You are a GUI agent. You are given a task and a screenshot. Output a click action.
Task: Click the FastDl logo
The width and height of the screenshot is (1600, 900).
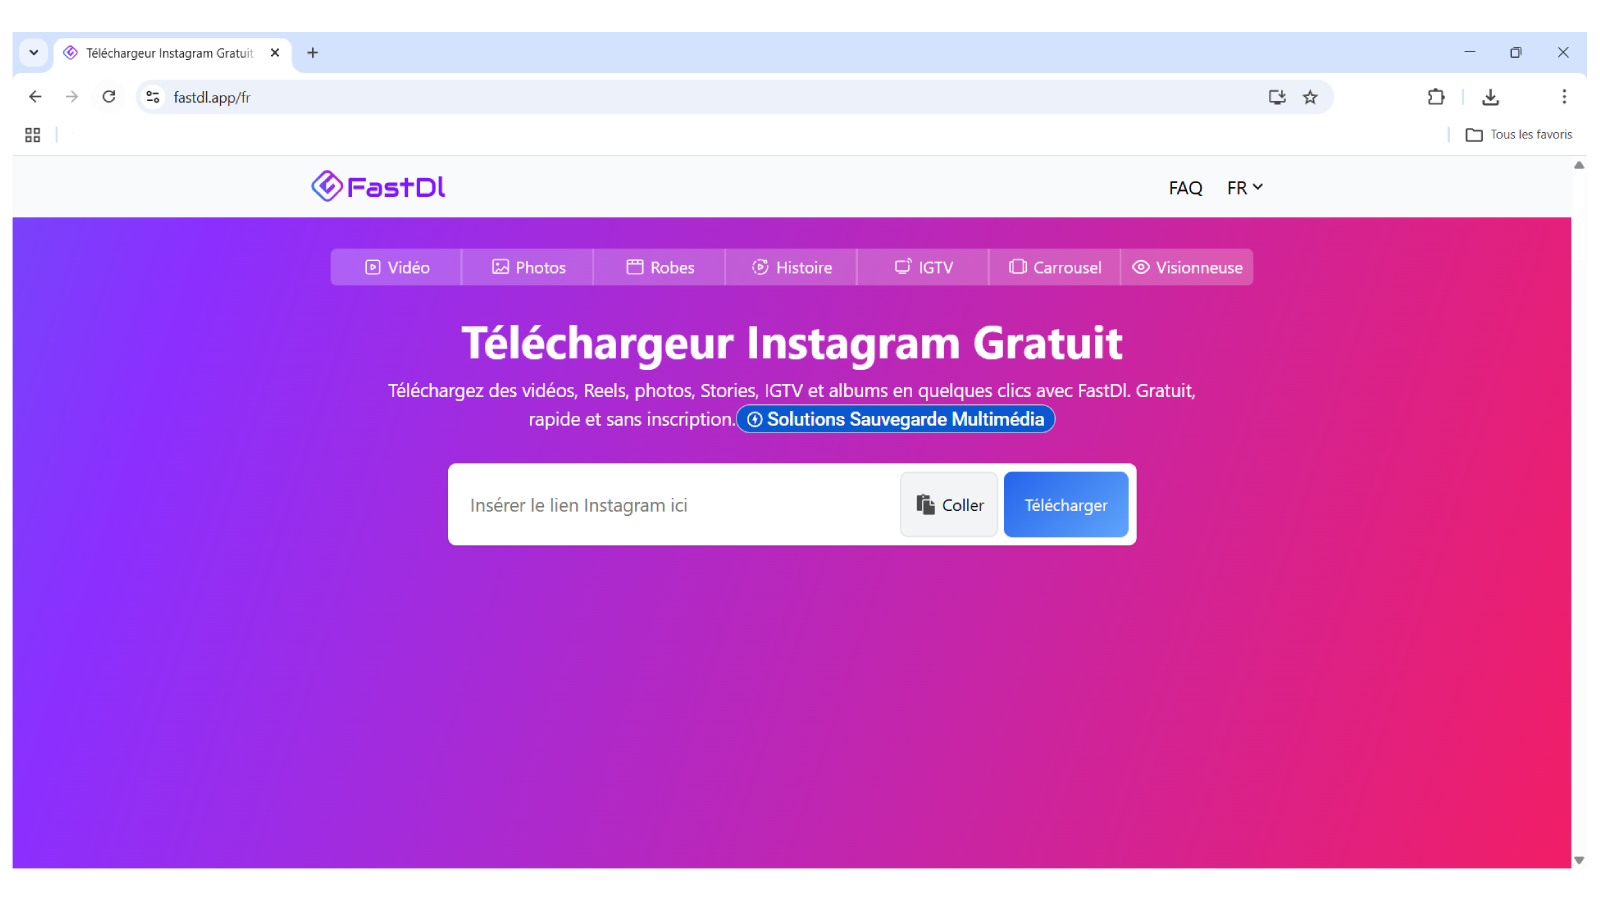378,186
